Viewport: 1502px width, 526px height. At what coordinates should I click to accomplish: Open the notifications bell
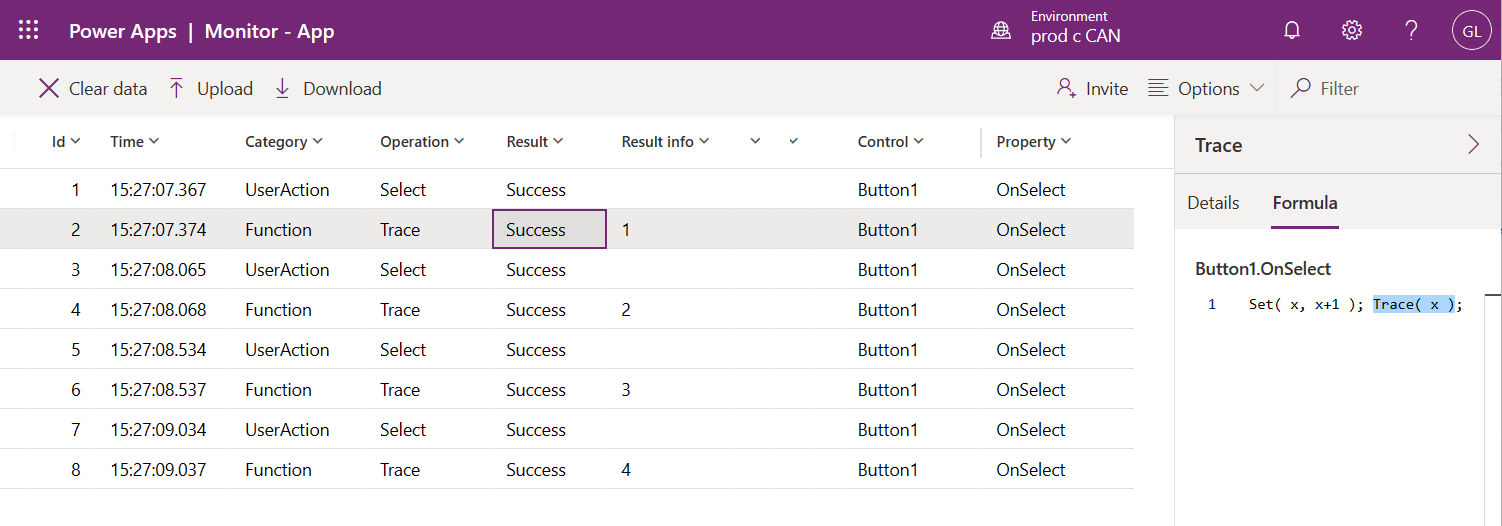(1292, 30)
